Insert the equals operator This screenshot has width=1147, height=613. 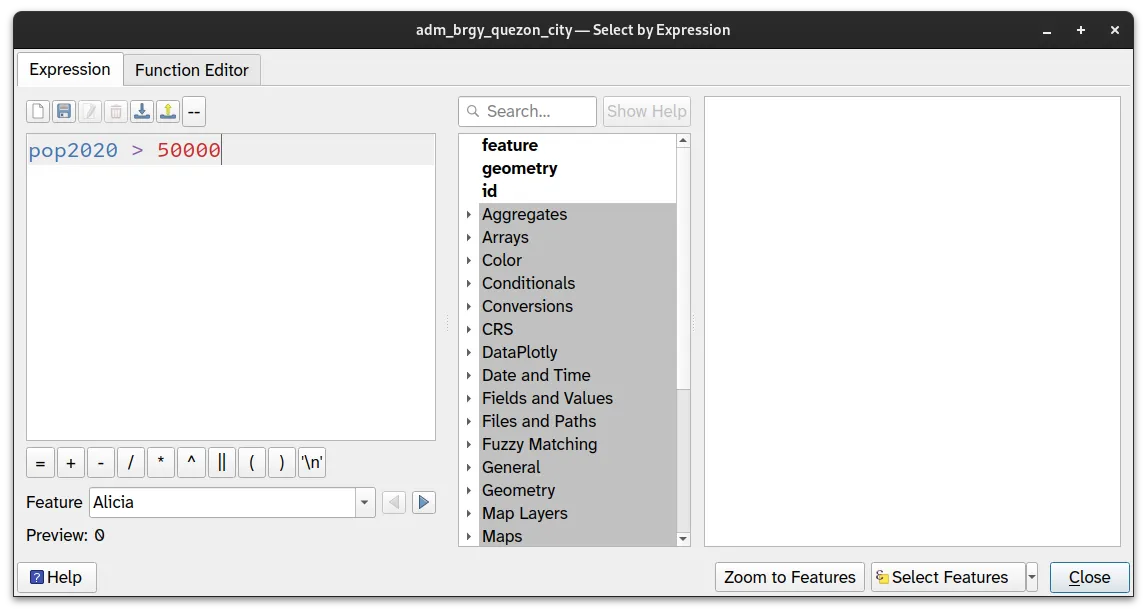tap(40, 463)
